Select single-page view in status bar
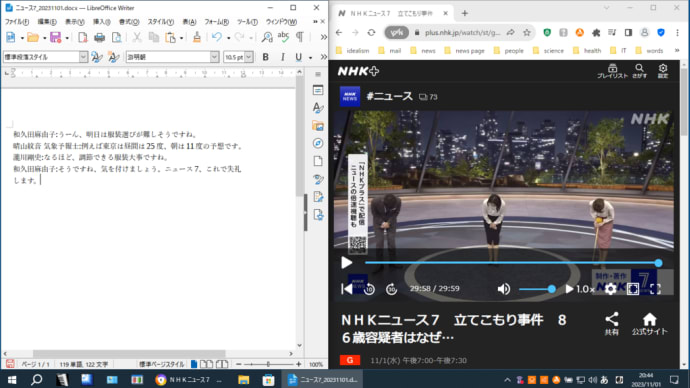 [x=194, y=364]
